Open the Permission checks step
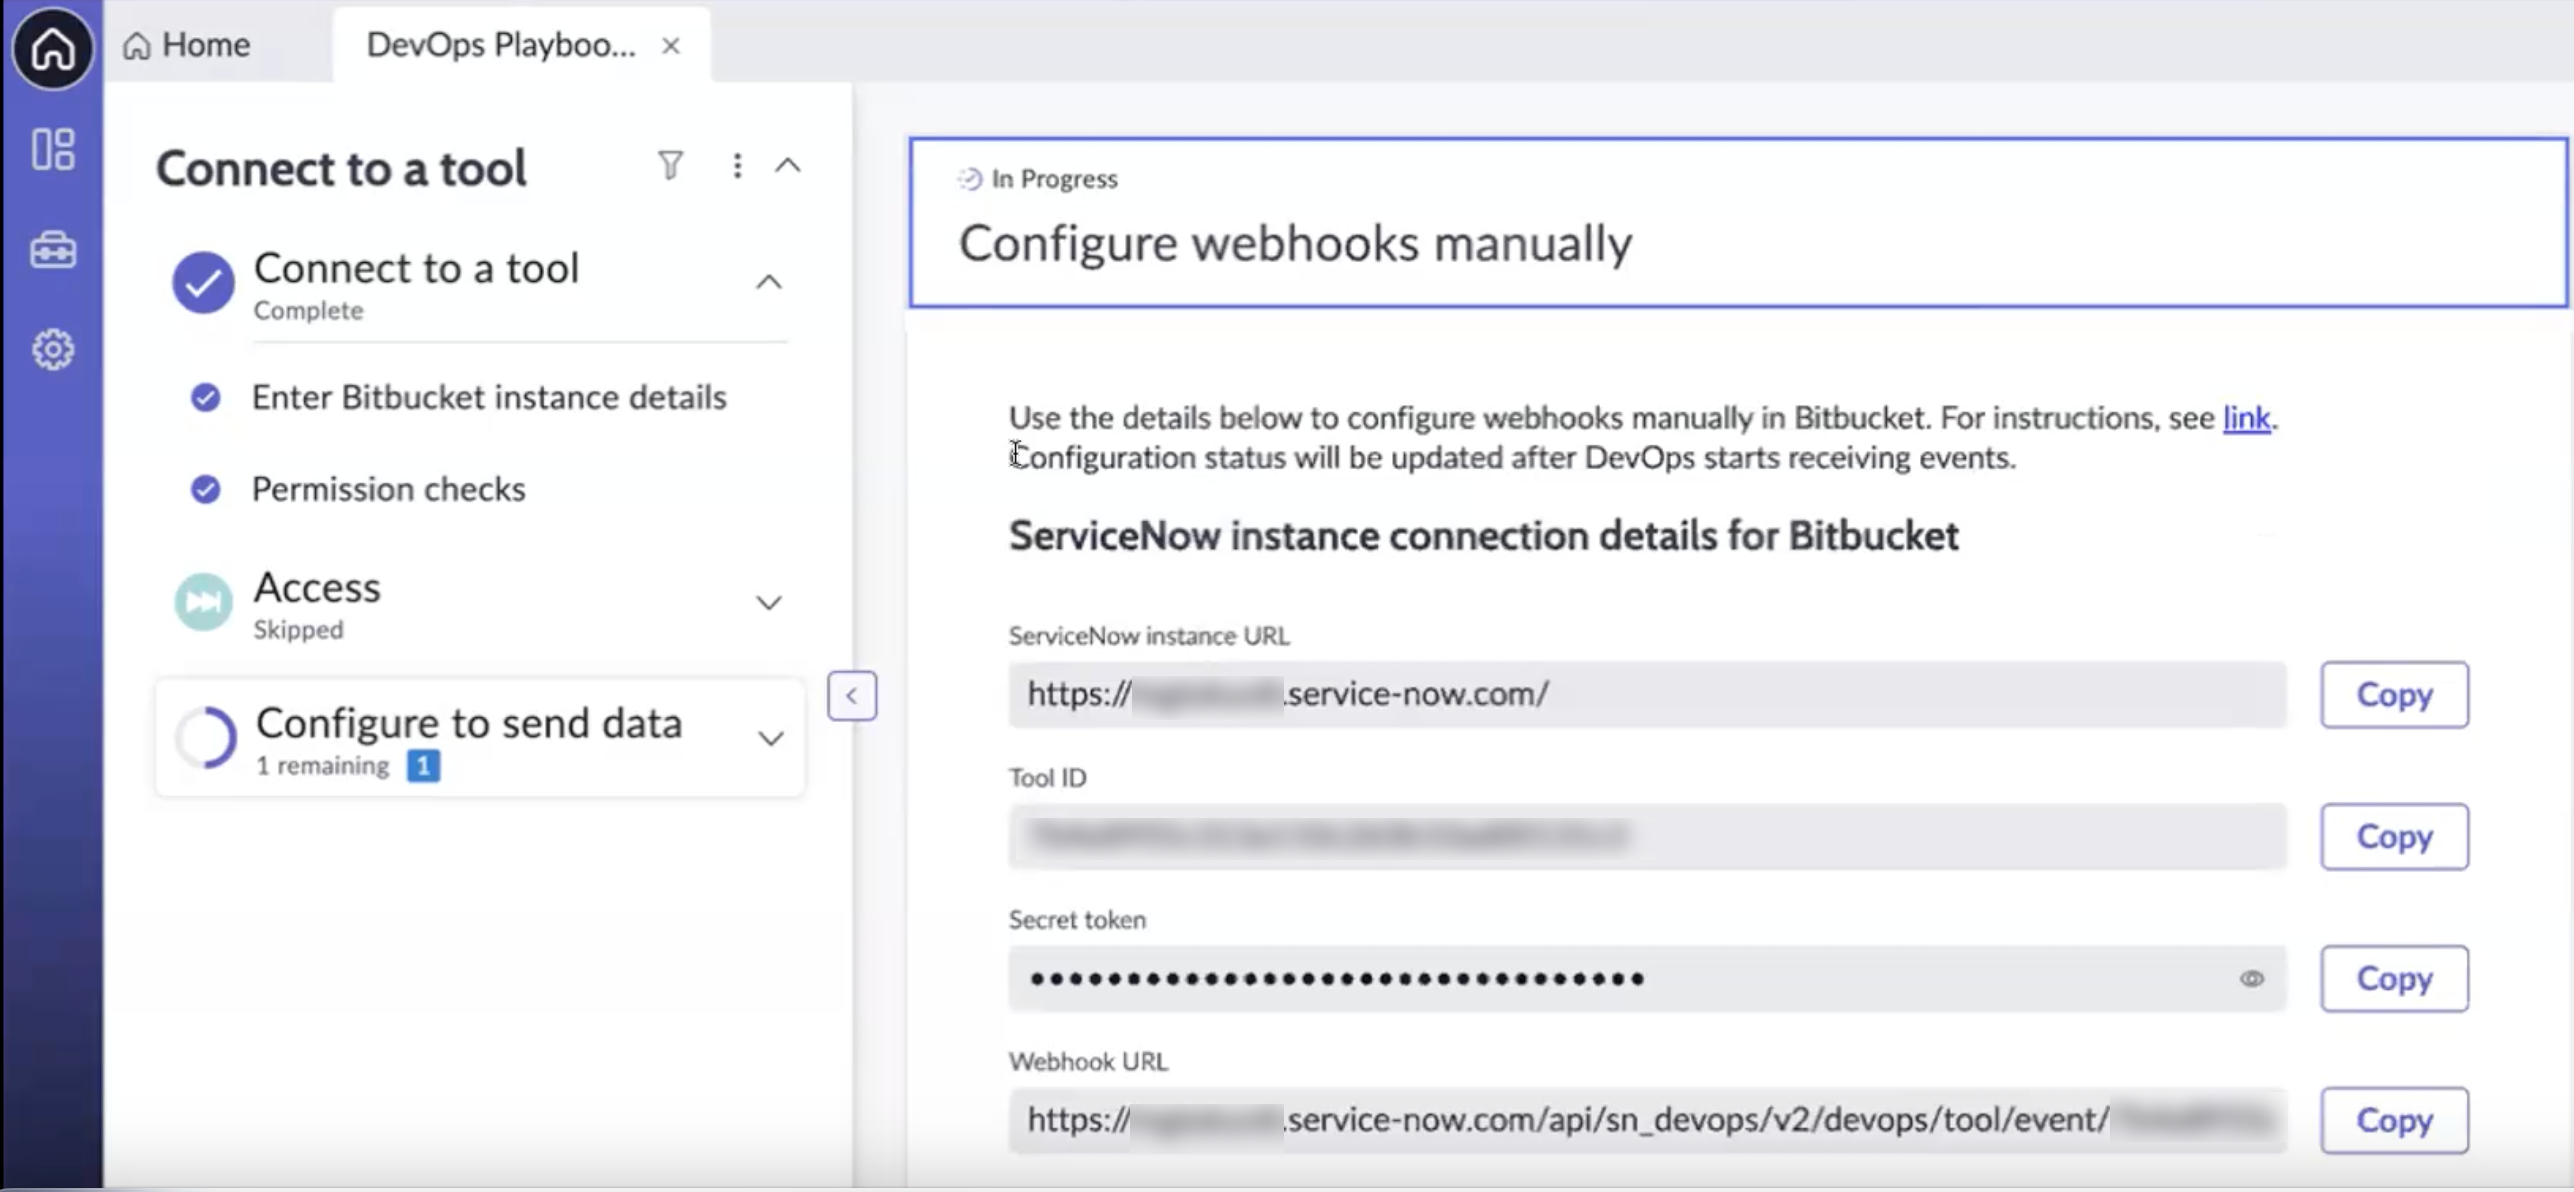This screenshot has height=1192, width=2574. pyautogui.click(x=388, y=490)
